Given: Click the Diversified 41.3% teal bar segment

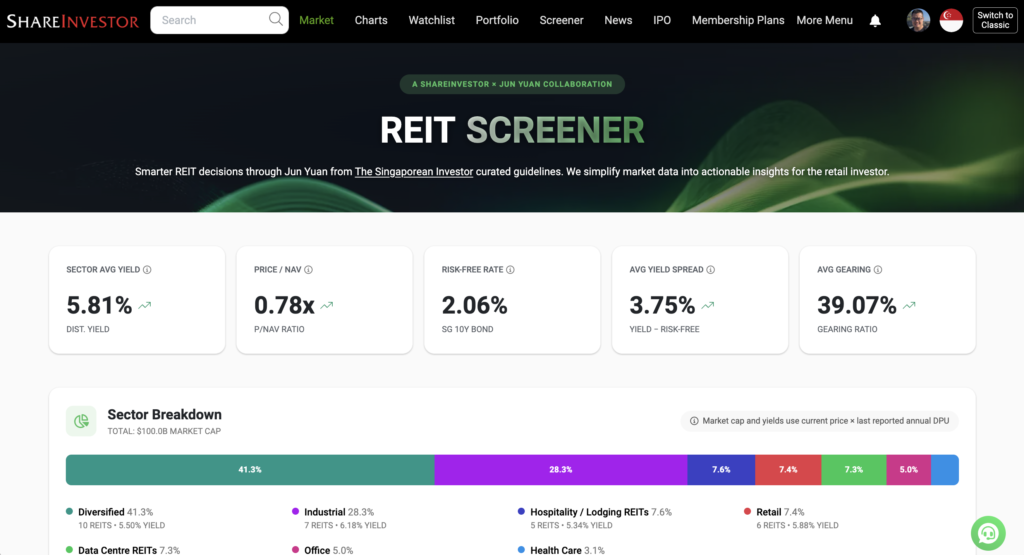Looking at the screenshot, I should (x=250, y=470).
